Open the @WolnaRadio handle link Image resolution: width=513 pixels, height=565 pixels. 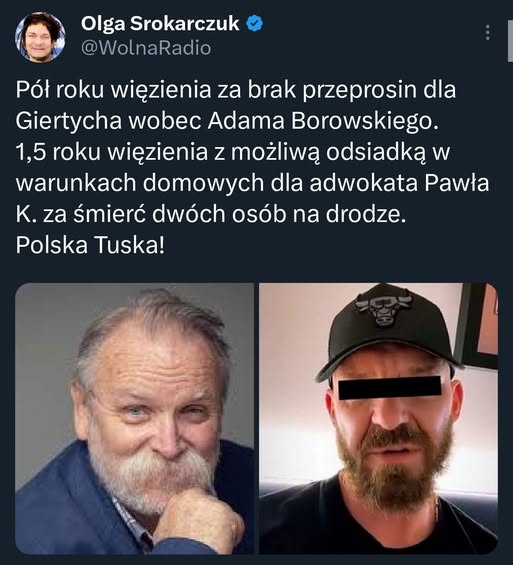tap(146, 48)
